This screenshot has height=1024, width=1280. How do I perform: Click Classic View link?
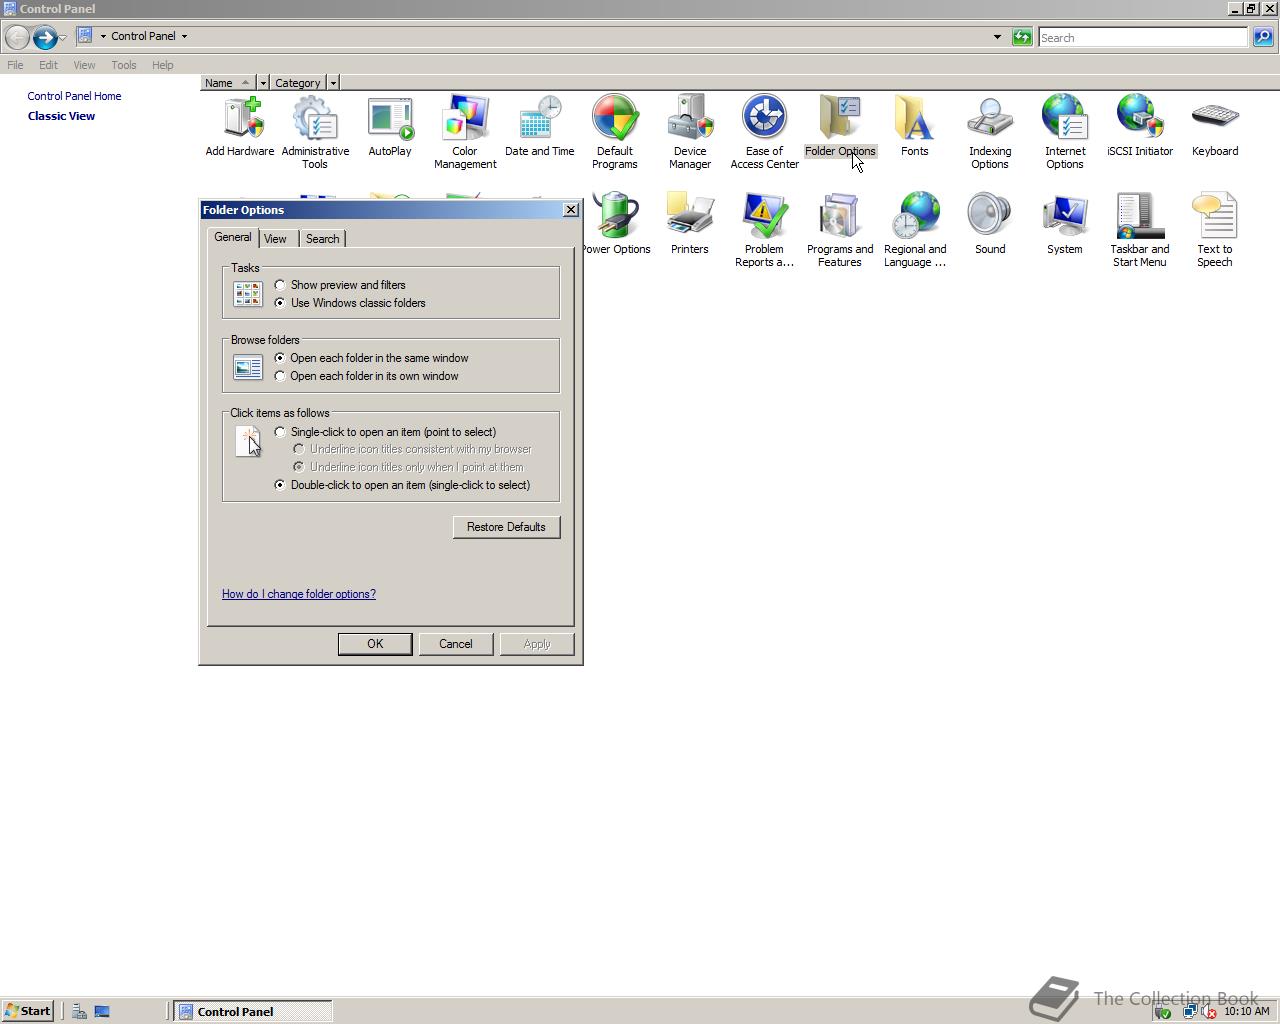coord(61,116)
